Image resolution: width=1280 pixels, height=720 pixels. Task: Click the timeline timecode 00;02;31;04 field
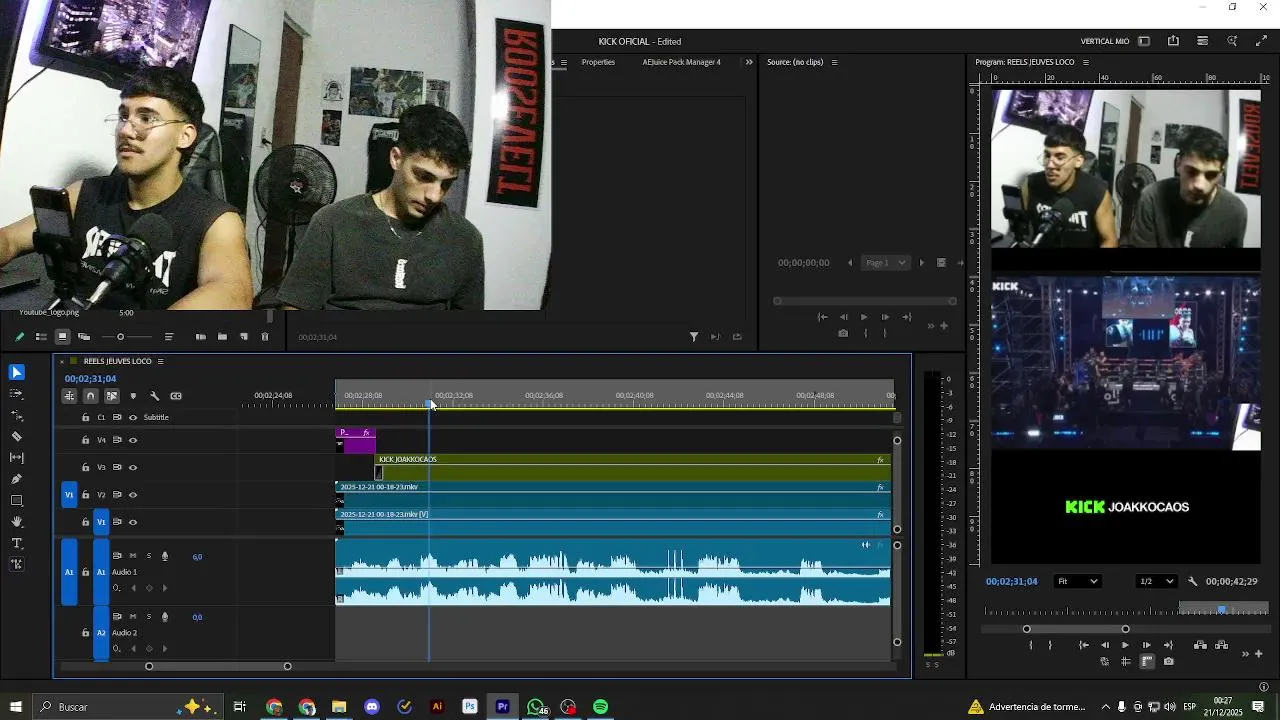click(90, 379)
